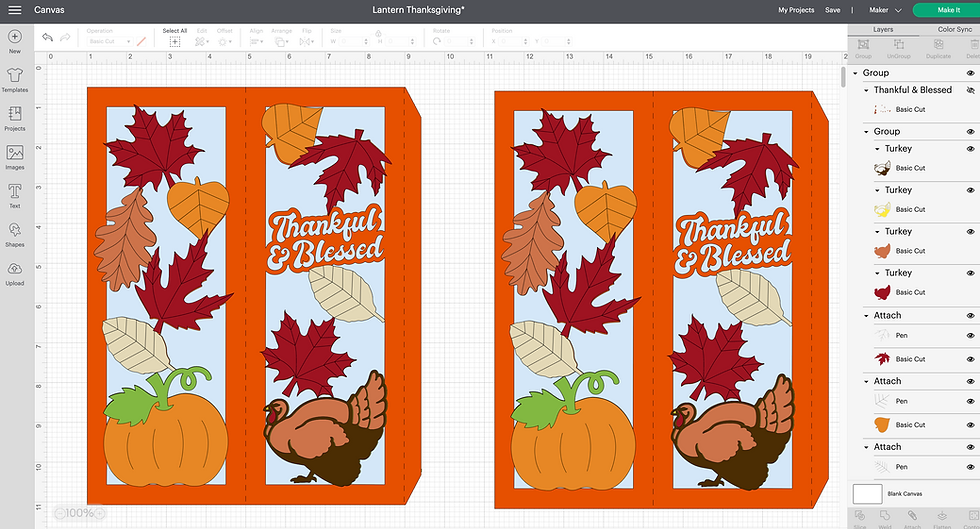Toggle visibility of the nested Group layer
The height and width of the screenshot is (529, 980).
[x=971, y=132]
